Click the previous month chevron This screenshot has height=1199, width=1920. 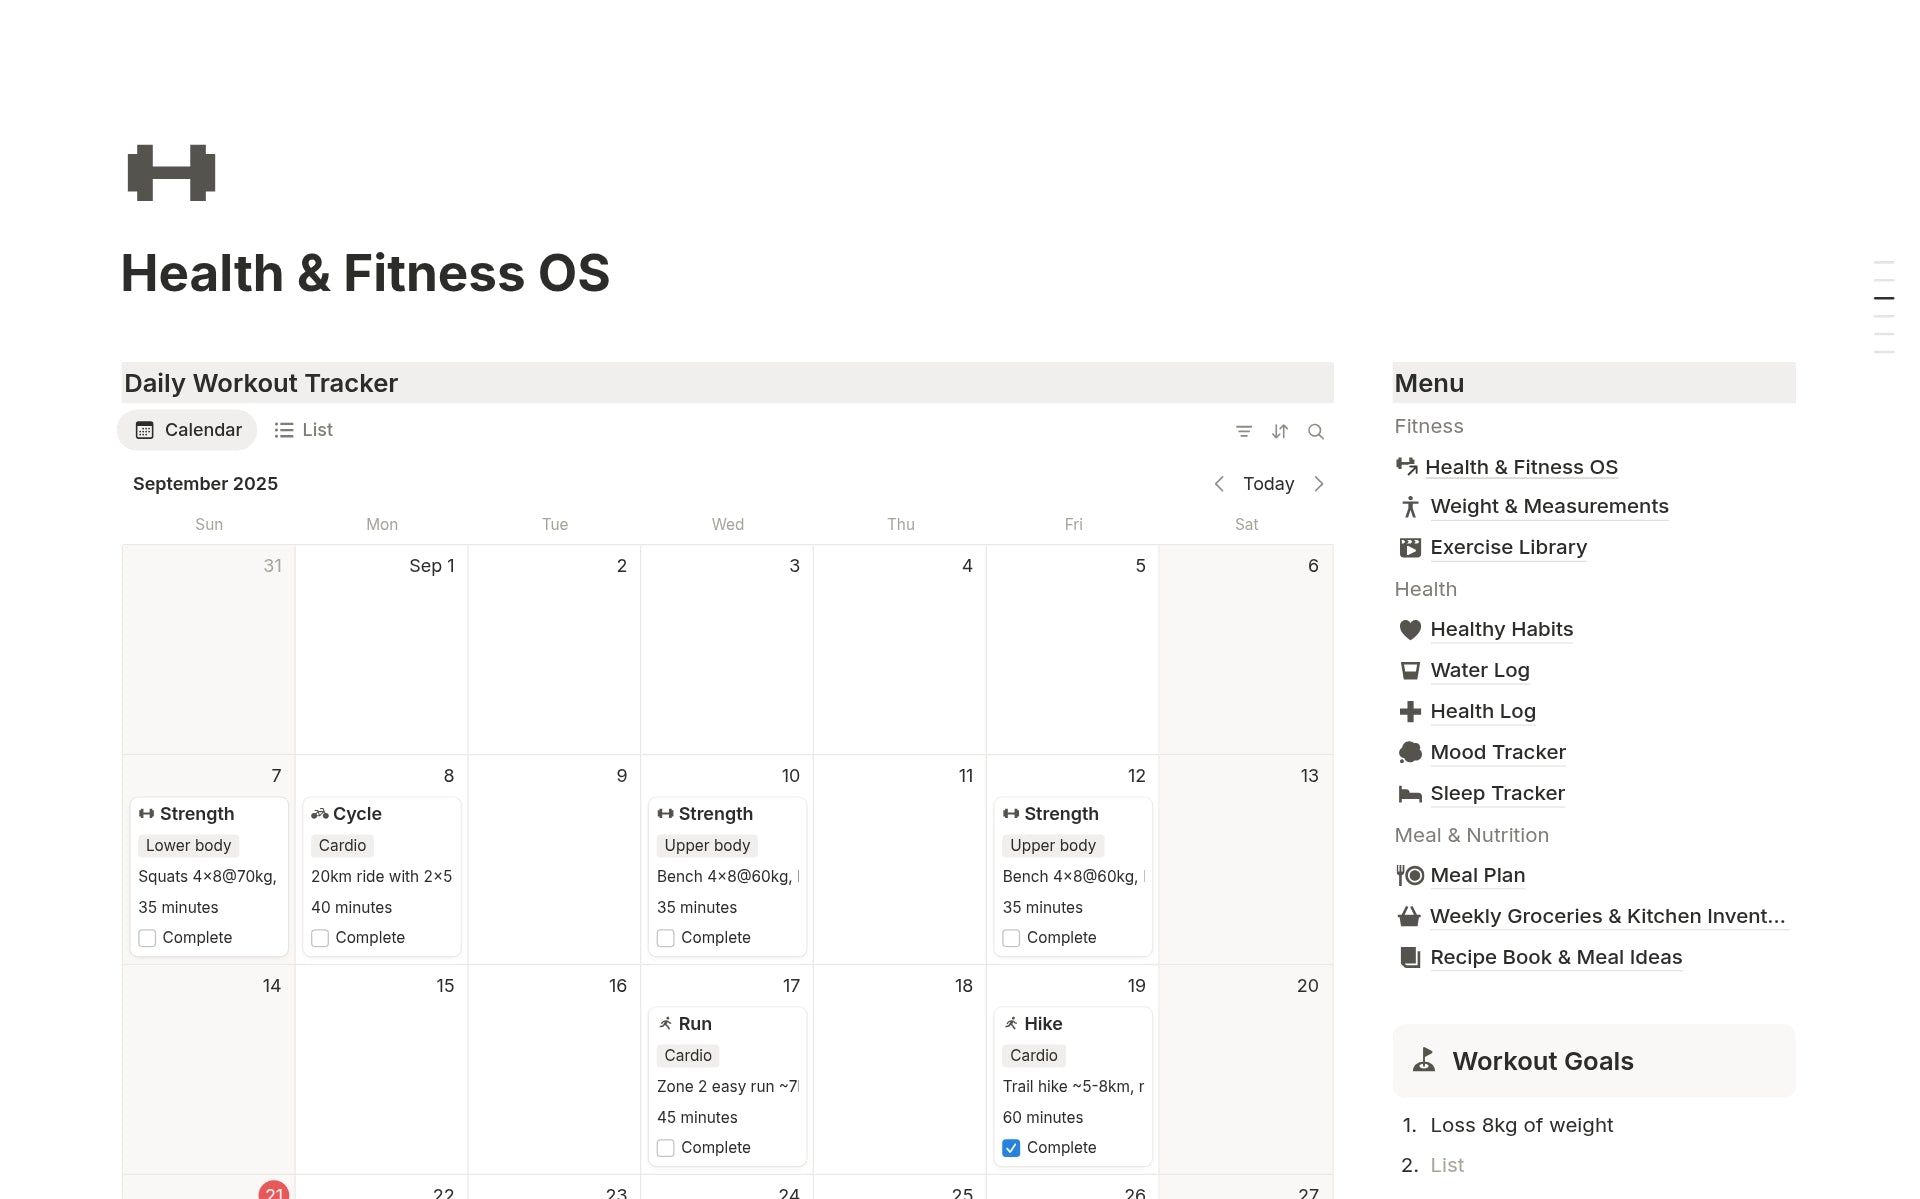point(1219,483)
